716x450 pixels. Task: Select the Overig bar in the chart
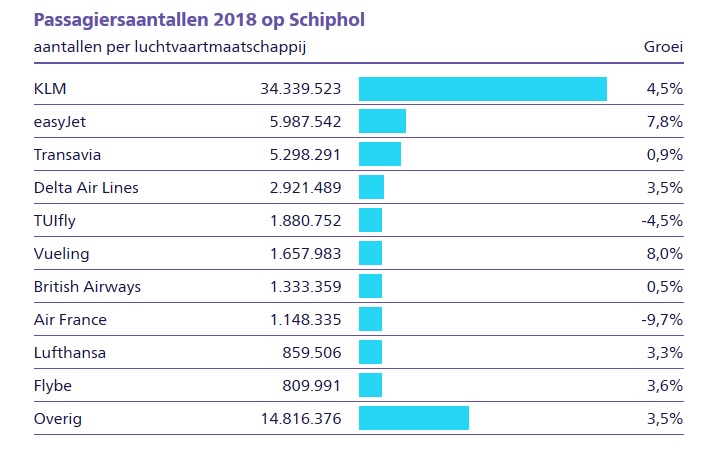click(x=413, y=419)
